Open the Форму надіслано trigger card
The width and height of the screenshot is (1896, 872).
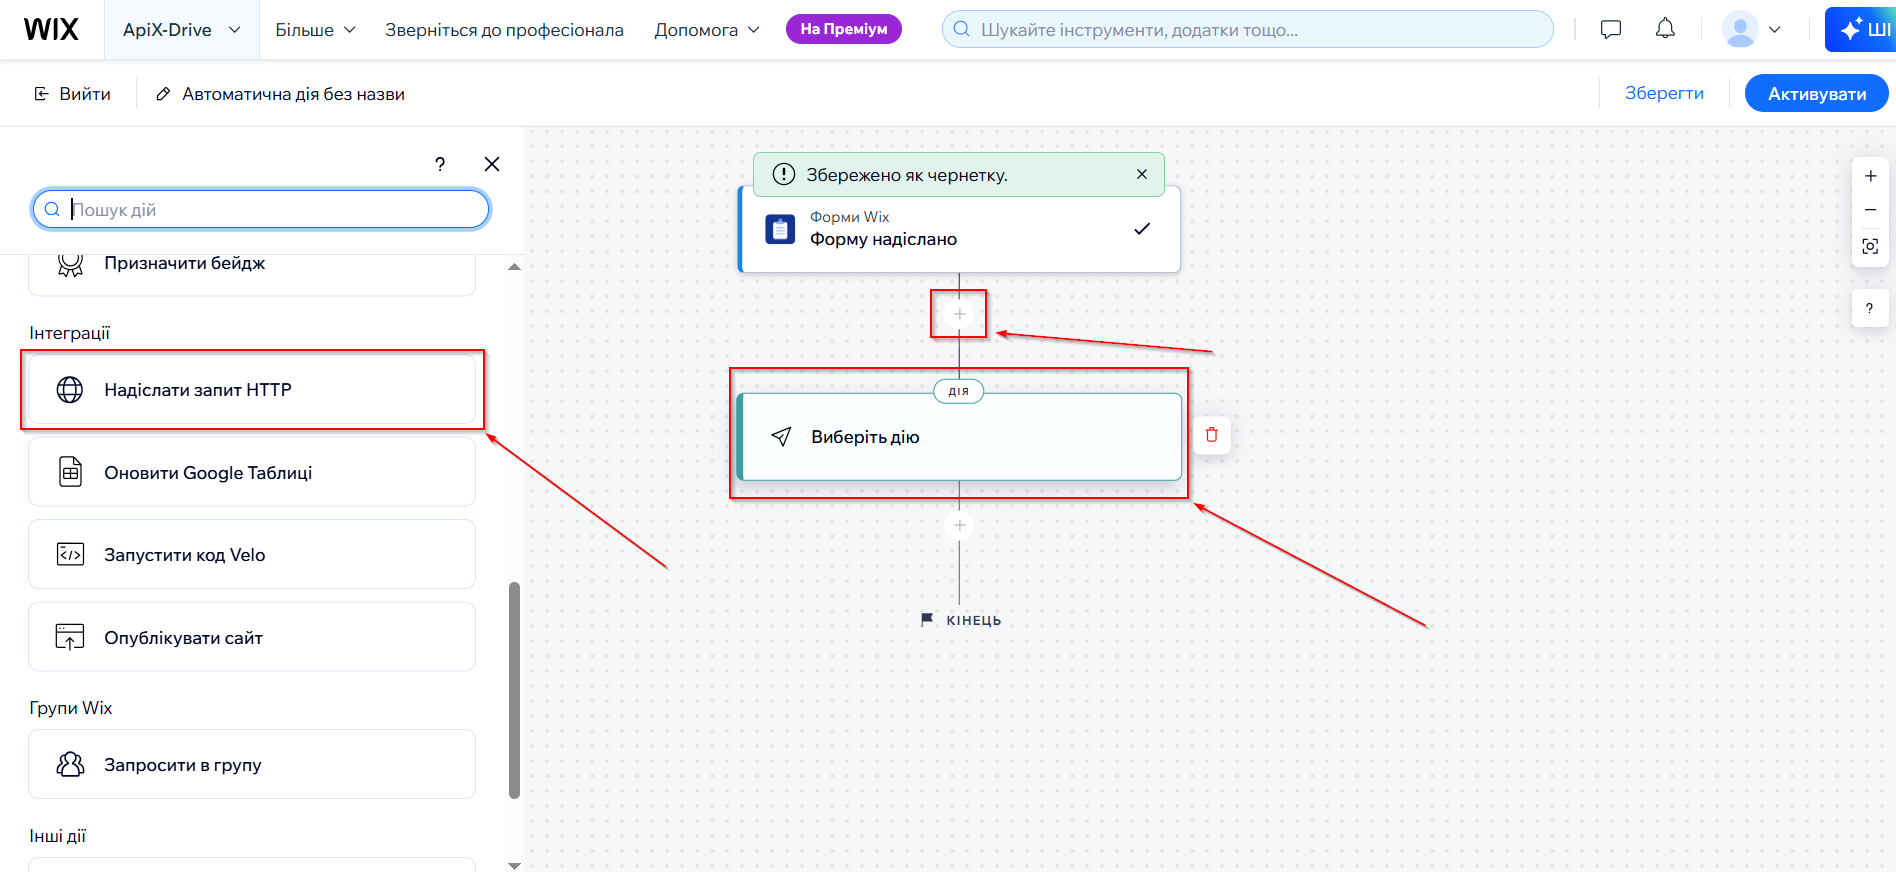coord(959,230)
